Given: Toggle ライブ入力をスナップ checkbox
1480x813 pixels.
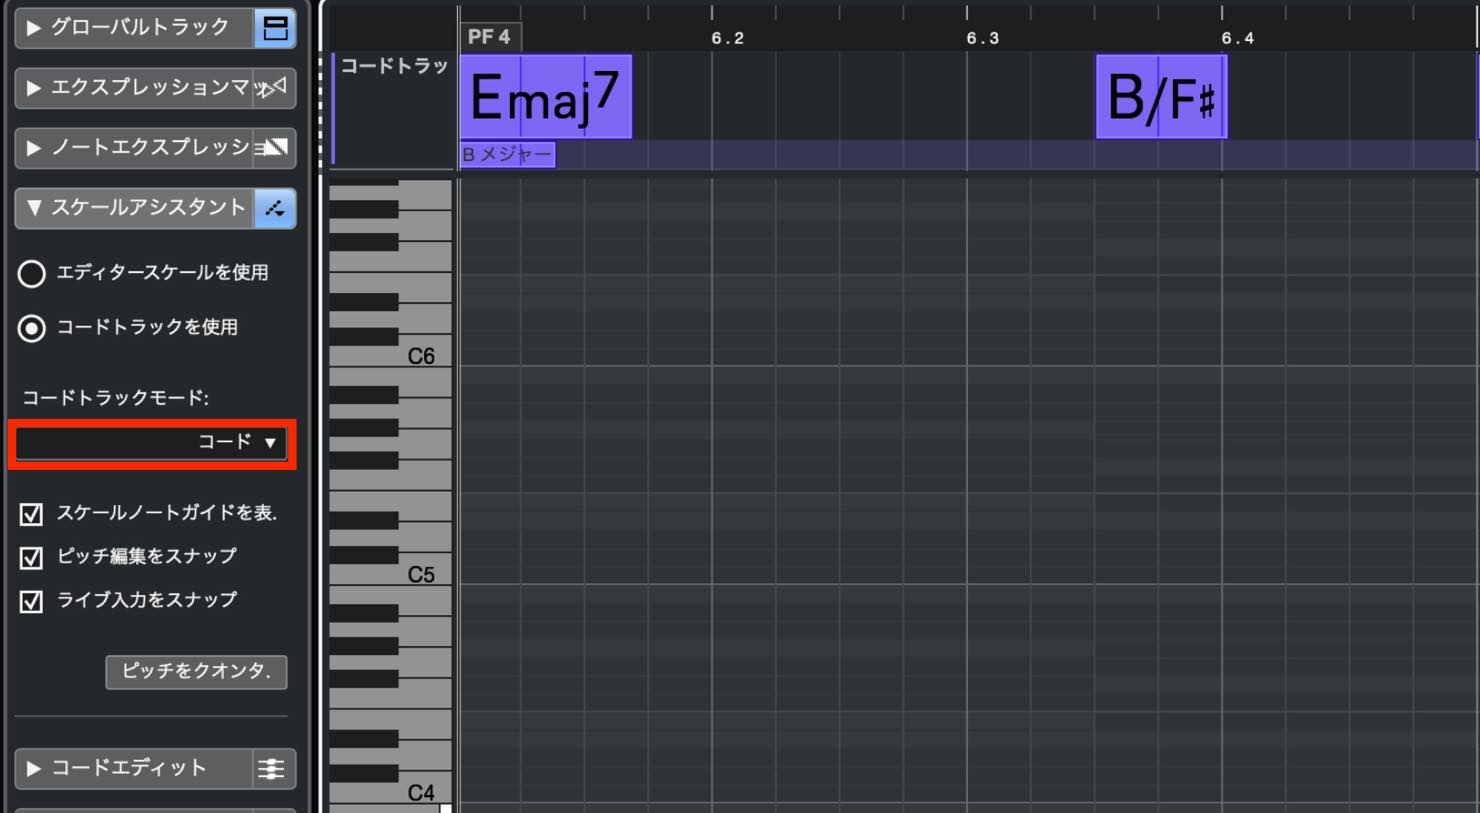Looking at the screenshot, I should coord(32,601).
